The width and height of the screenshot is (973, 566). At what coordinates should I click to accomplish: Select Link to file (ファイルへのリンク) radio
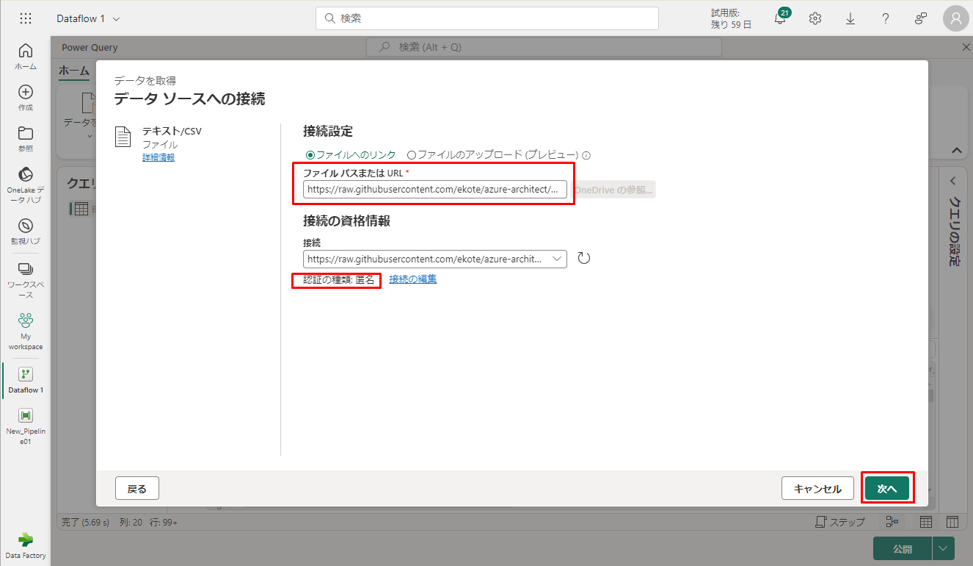pos(310,155)
